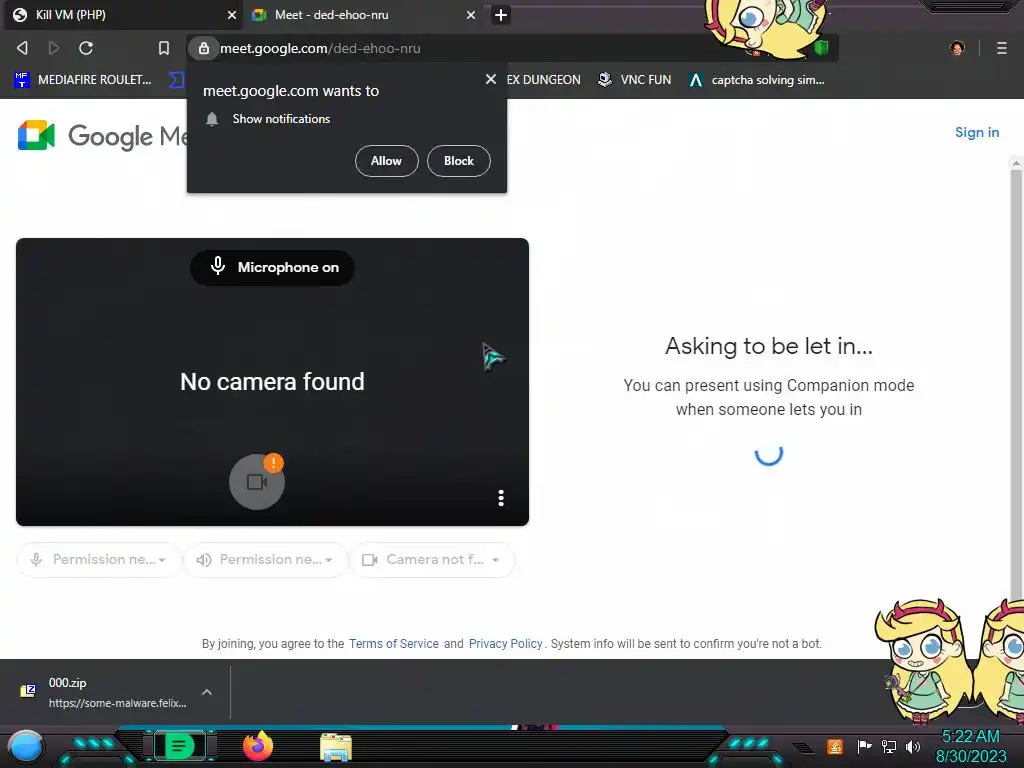Switch to the Kill VM (PHP) tab
Image resolution: width=1024 pixels, height=768 pixels.
pyautogui.click(x=121, y=15)
